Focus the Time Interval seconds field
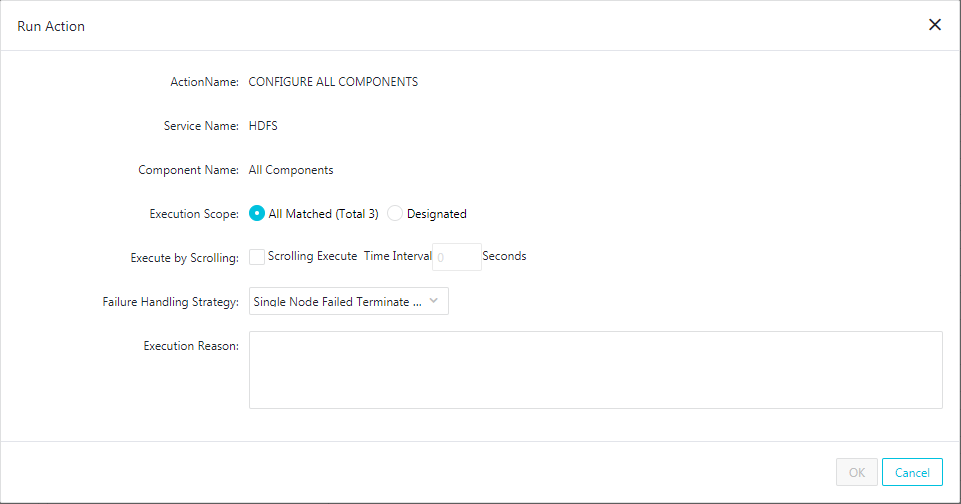This screenshot has width=961, height=504. click(457, 257)
